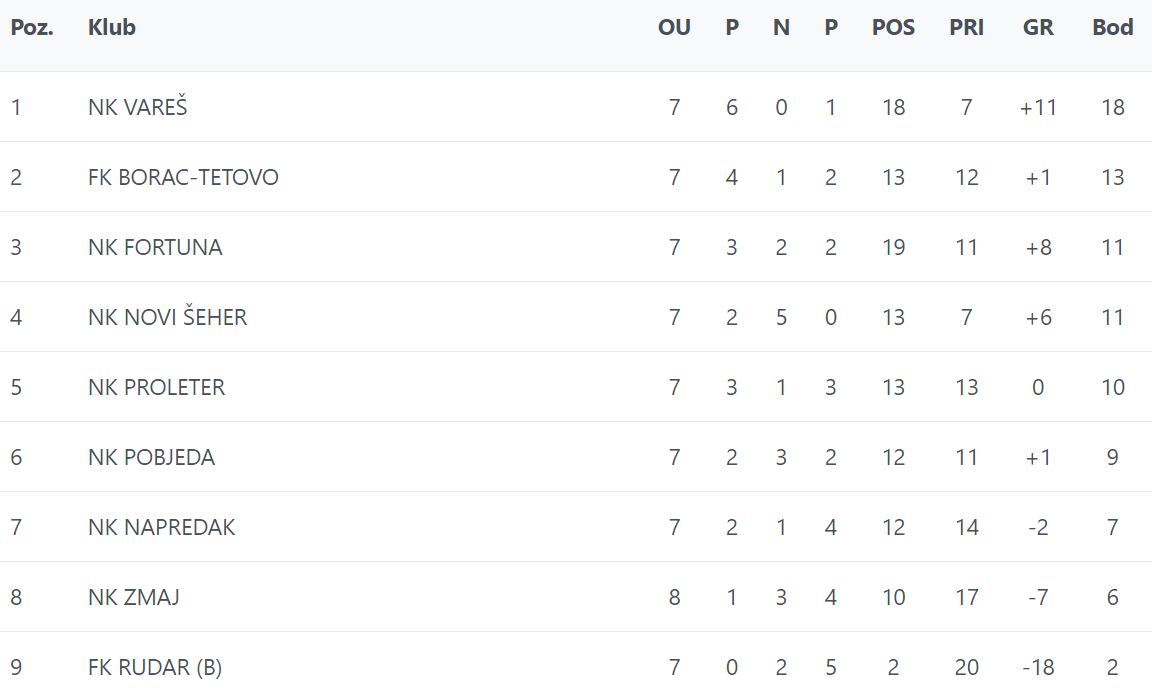1152x697 pixels.
Task: Click the Klub column header
Action: click(x=112, y=28)
